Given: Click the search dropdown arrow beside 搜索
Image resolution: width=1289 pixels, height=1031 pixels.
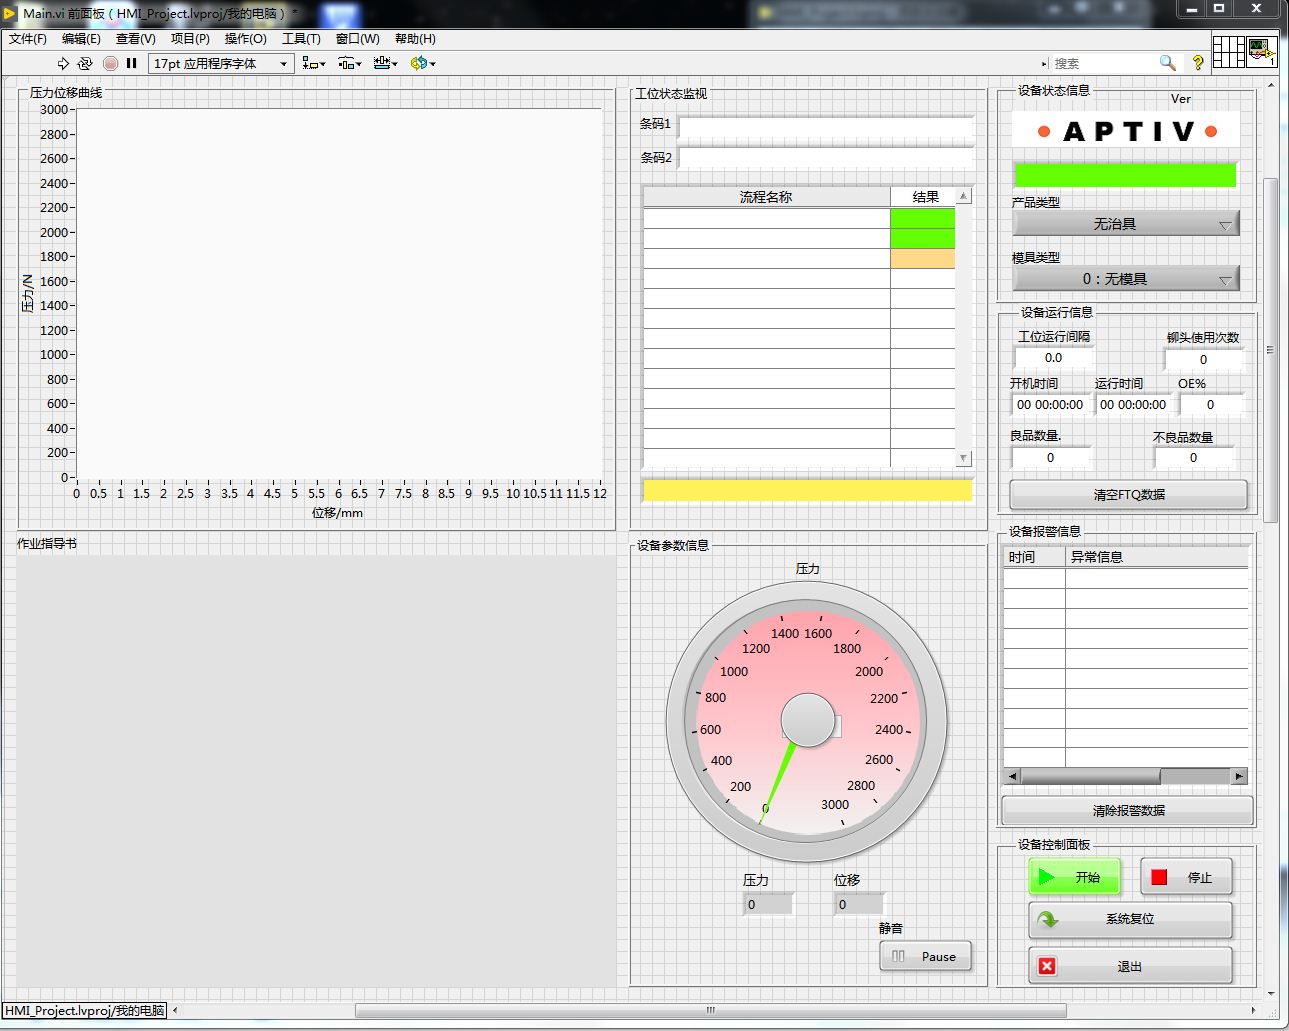Looking at the screenshot, I should [1045, 63].
